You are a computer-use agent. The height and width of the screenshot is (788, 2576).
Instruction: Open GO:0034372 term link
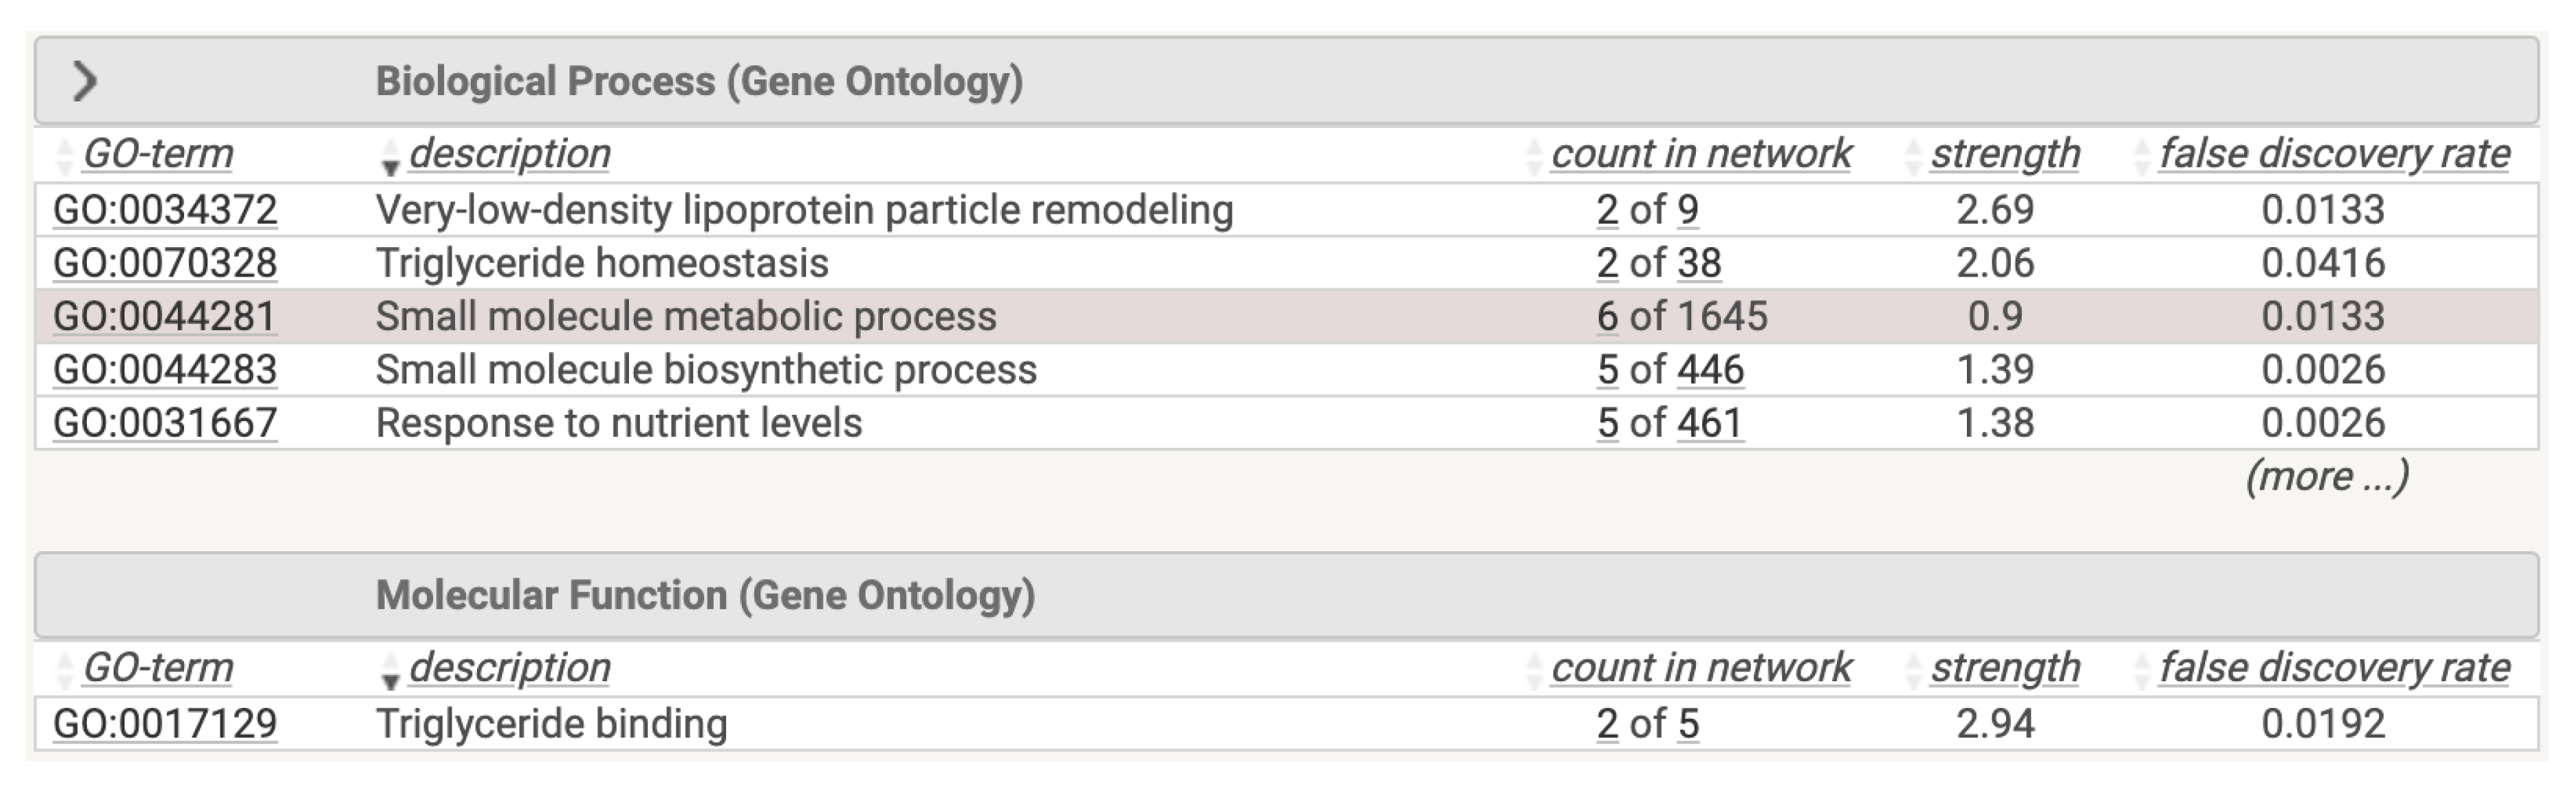(165, 210)
